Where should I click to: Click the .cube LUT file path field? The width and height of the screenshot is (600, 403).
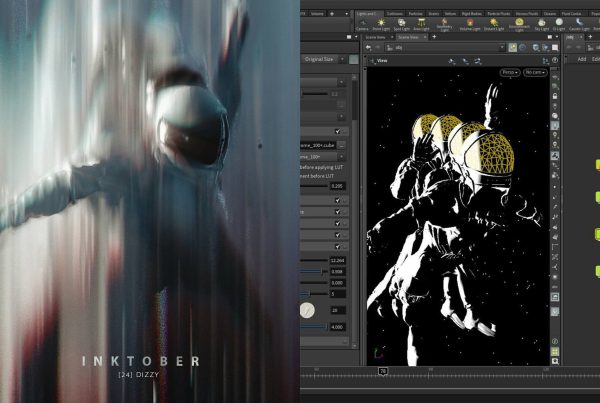click(318, 145)
